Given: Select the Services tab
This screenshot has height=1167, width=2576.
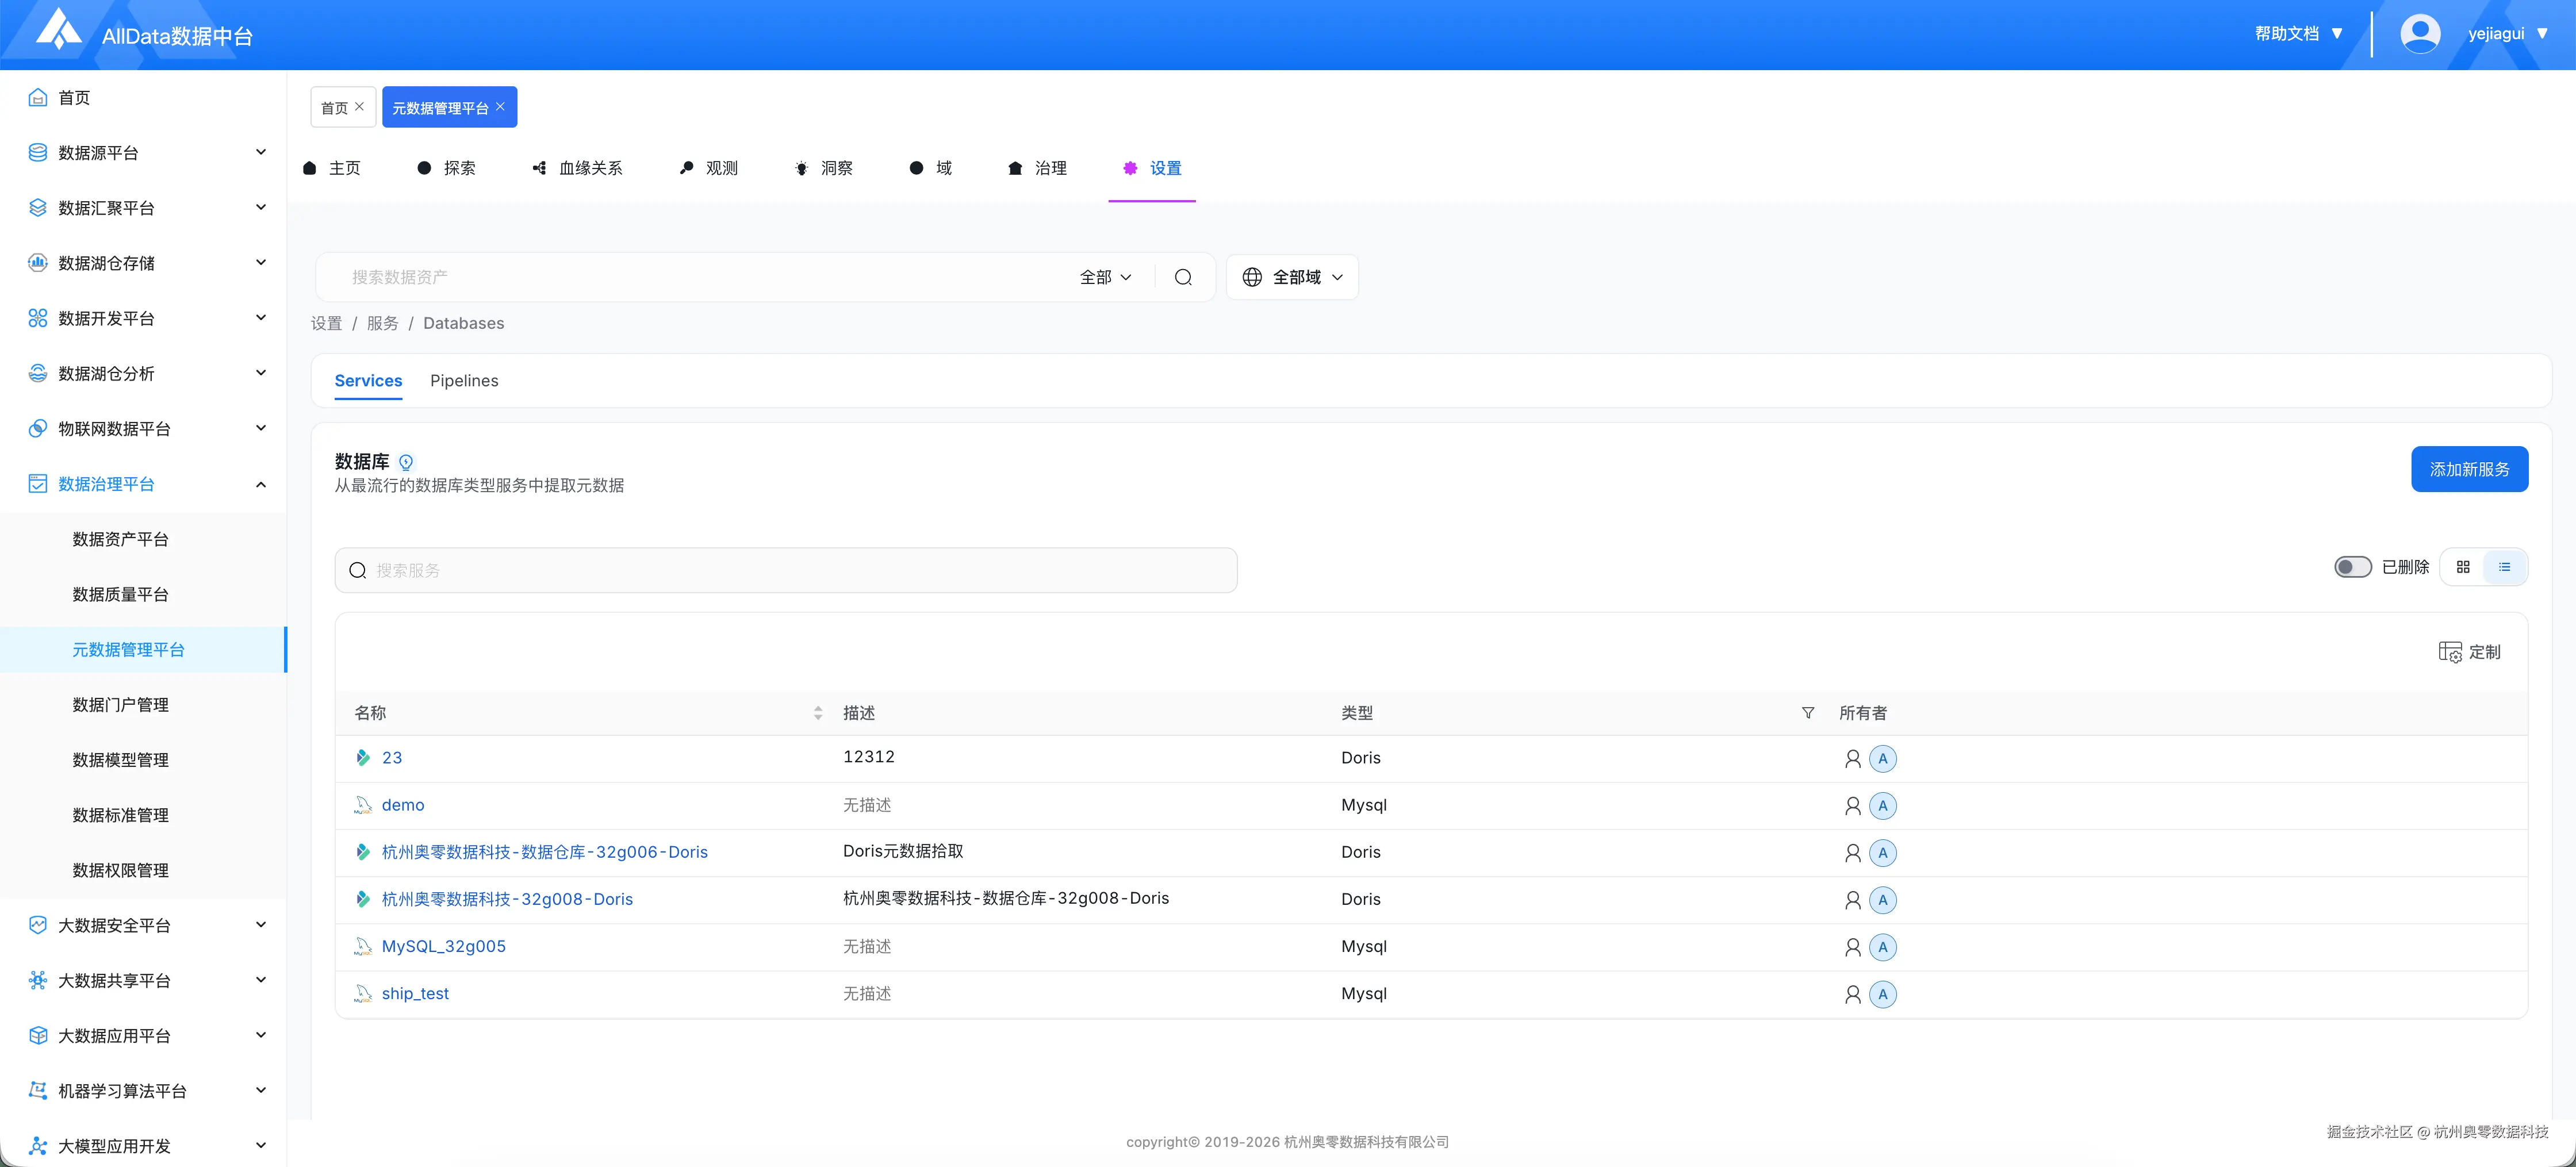Looking at the screenshot, I should point(368,381).
